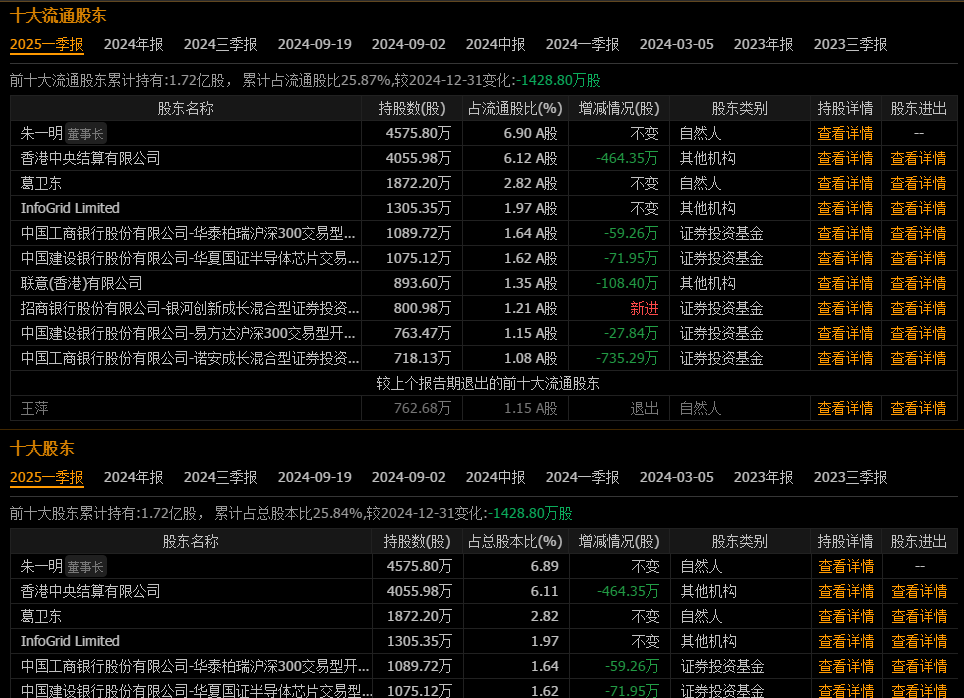This screenshot has height=698, width=964.
Task: Open 2024年报 tab under 十大流通股东
Action: [133, 44]
